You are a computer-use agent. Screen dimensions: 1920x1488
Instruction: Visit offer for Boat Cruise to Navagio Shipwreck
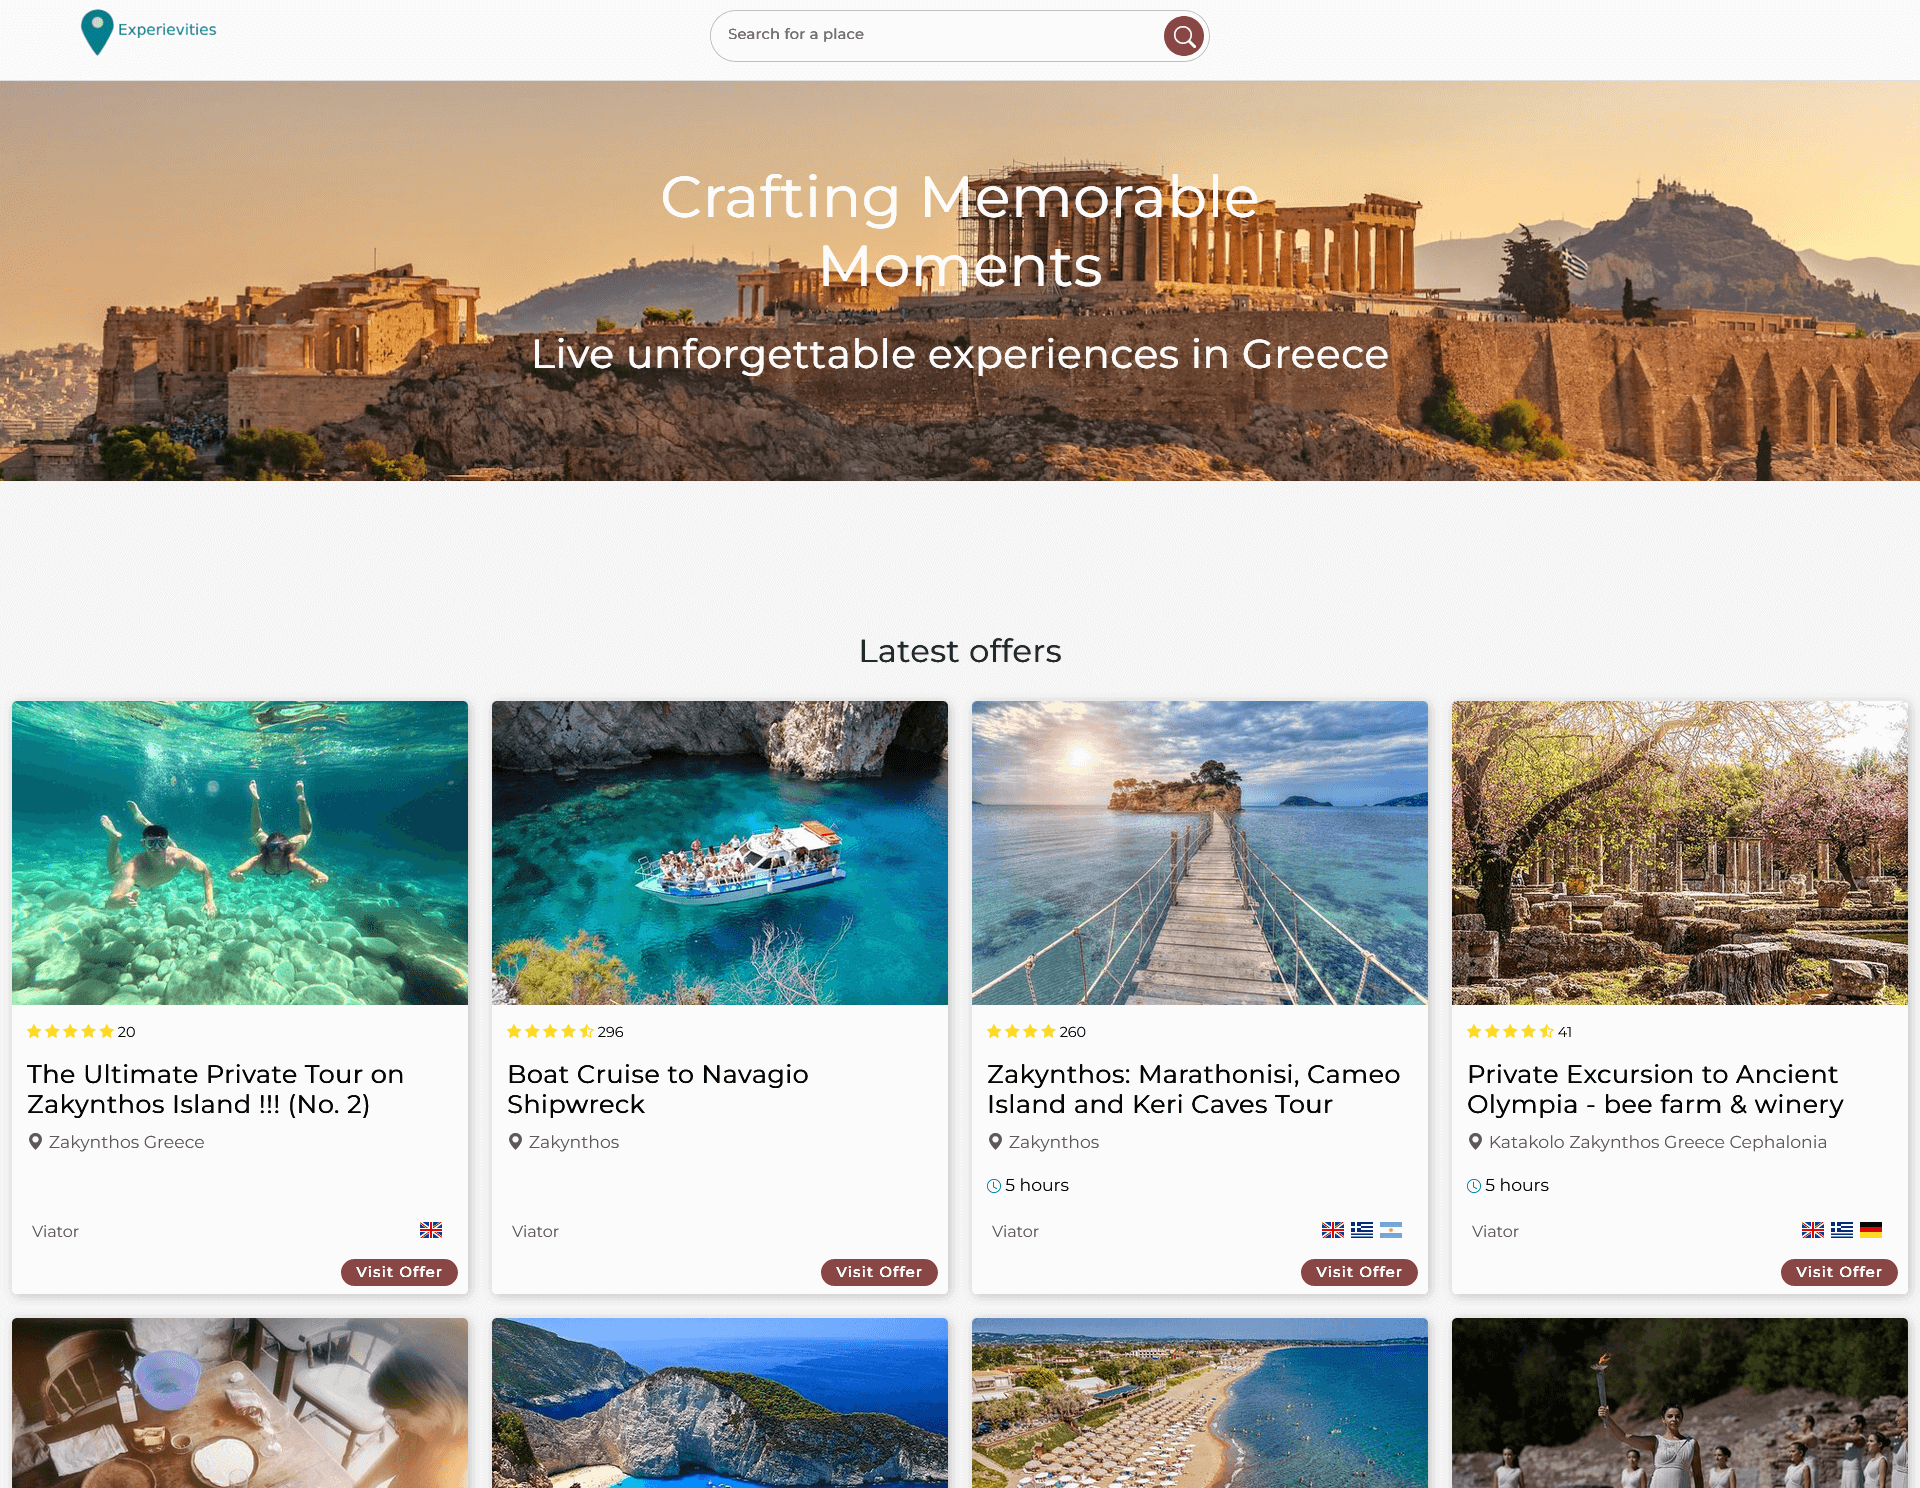click(877, 1271)
